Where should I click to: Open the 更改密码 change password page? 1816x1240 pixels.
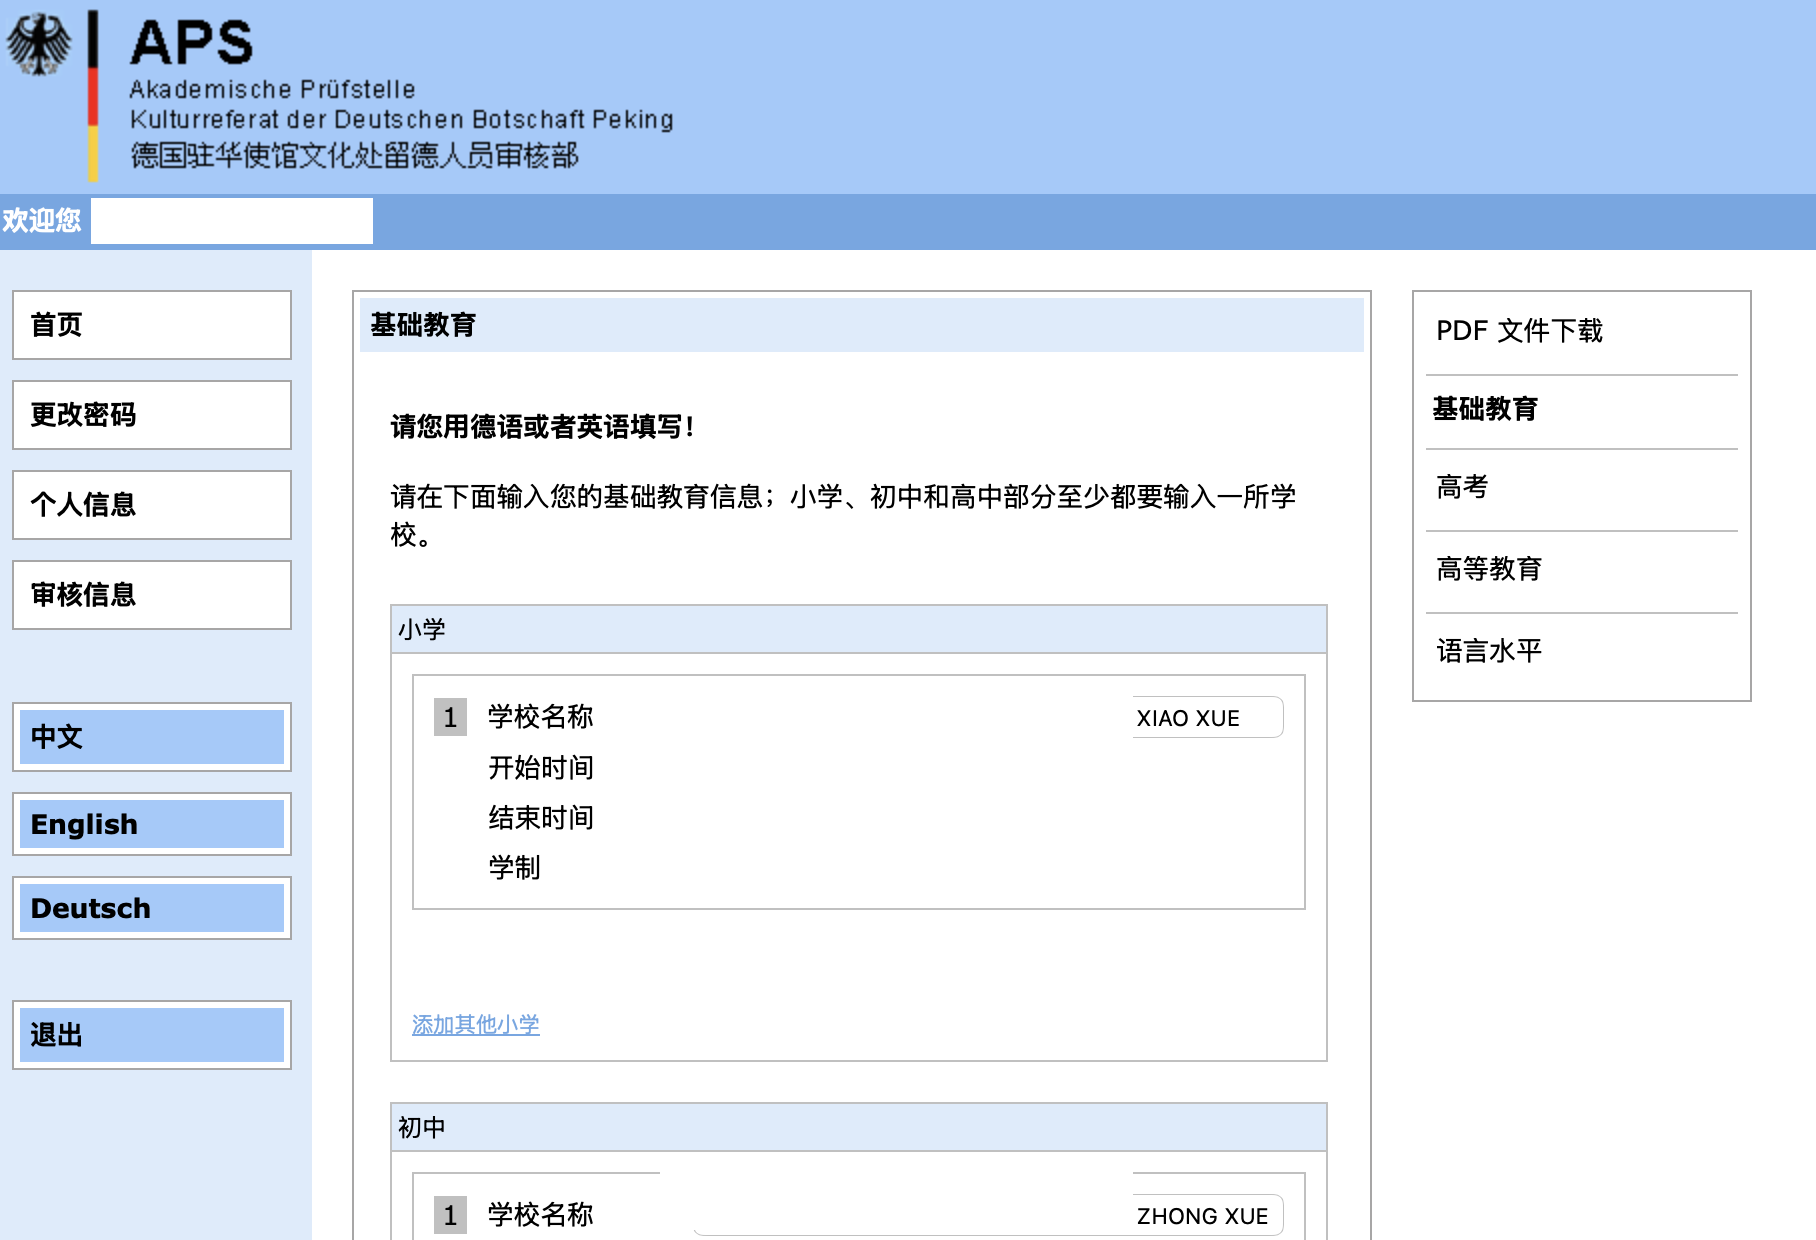152,415
